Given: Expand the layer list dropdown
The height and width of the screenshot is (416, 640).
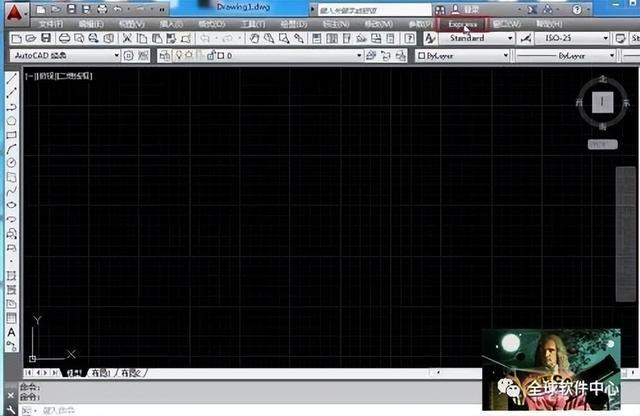Looking at the screenshot, I should coord(359,56).
